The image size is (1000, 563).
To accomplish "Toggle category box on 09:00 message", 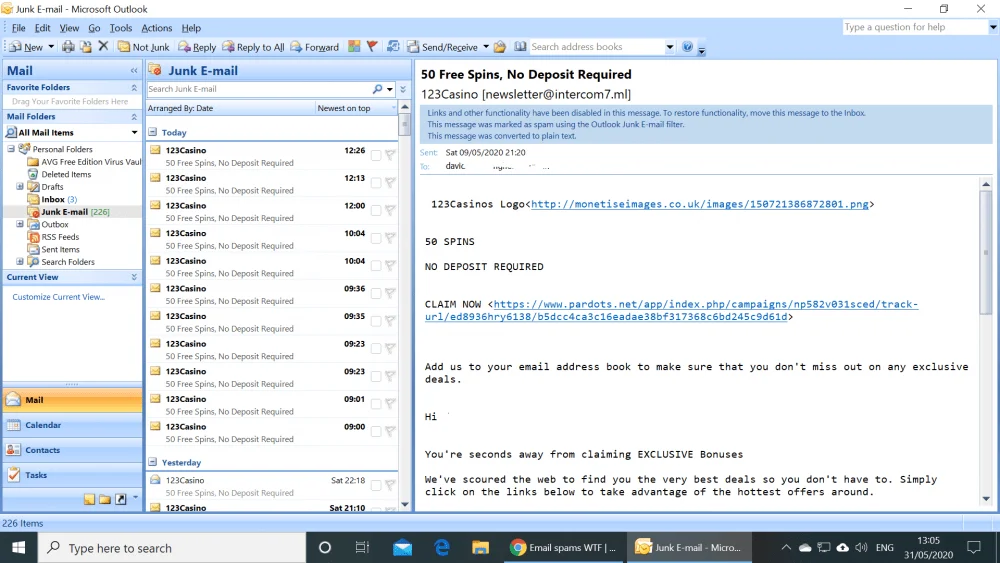I will 376,432.
